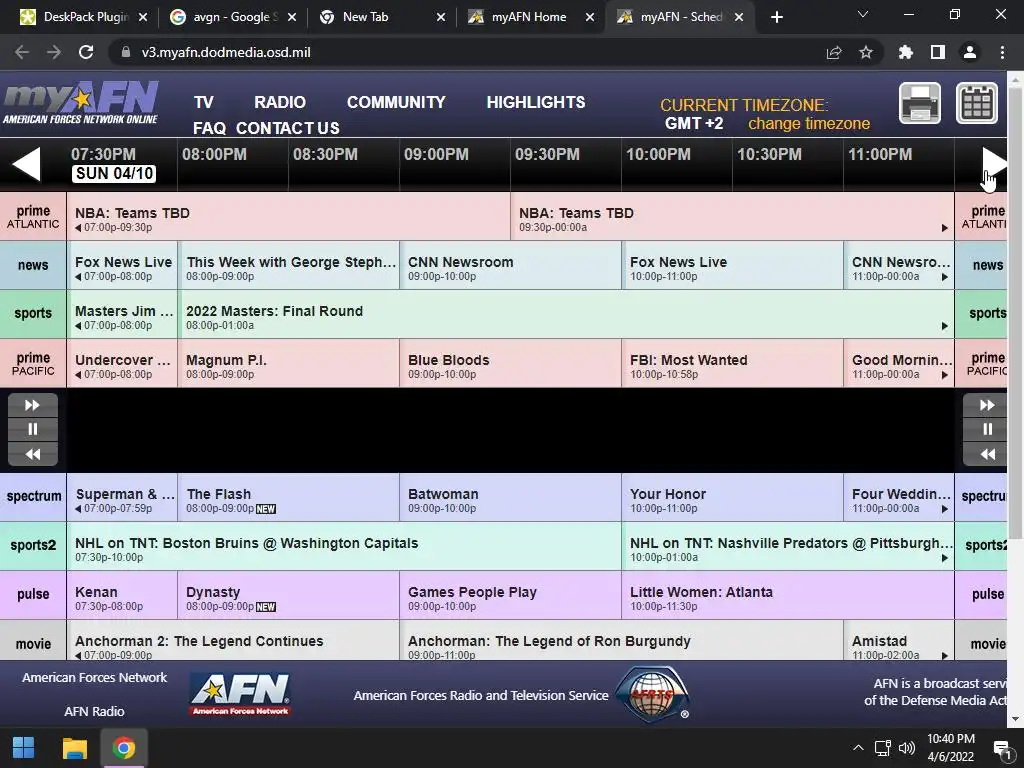Fast-forward with the left panel double arrow
The height and width of the screenshot is (768, 1024).
tap(33, 405)
